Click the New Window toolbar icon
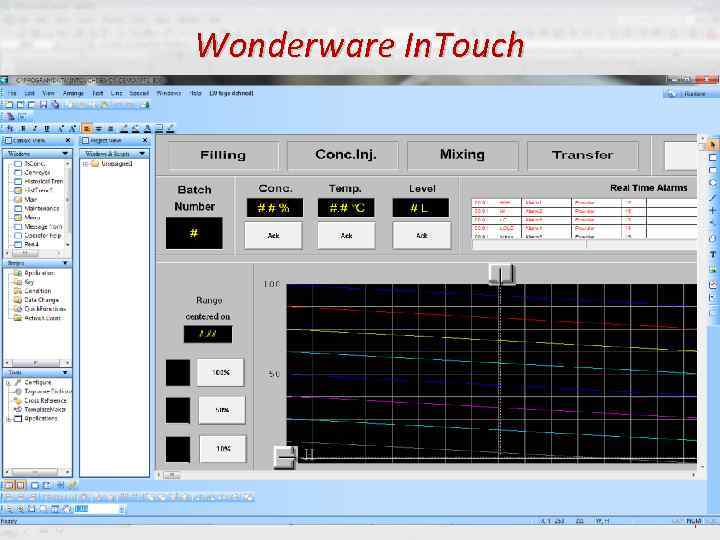This screenshot has width=720, height=540. (x=9, y=105)
